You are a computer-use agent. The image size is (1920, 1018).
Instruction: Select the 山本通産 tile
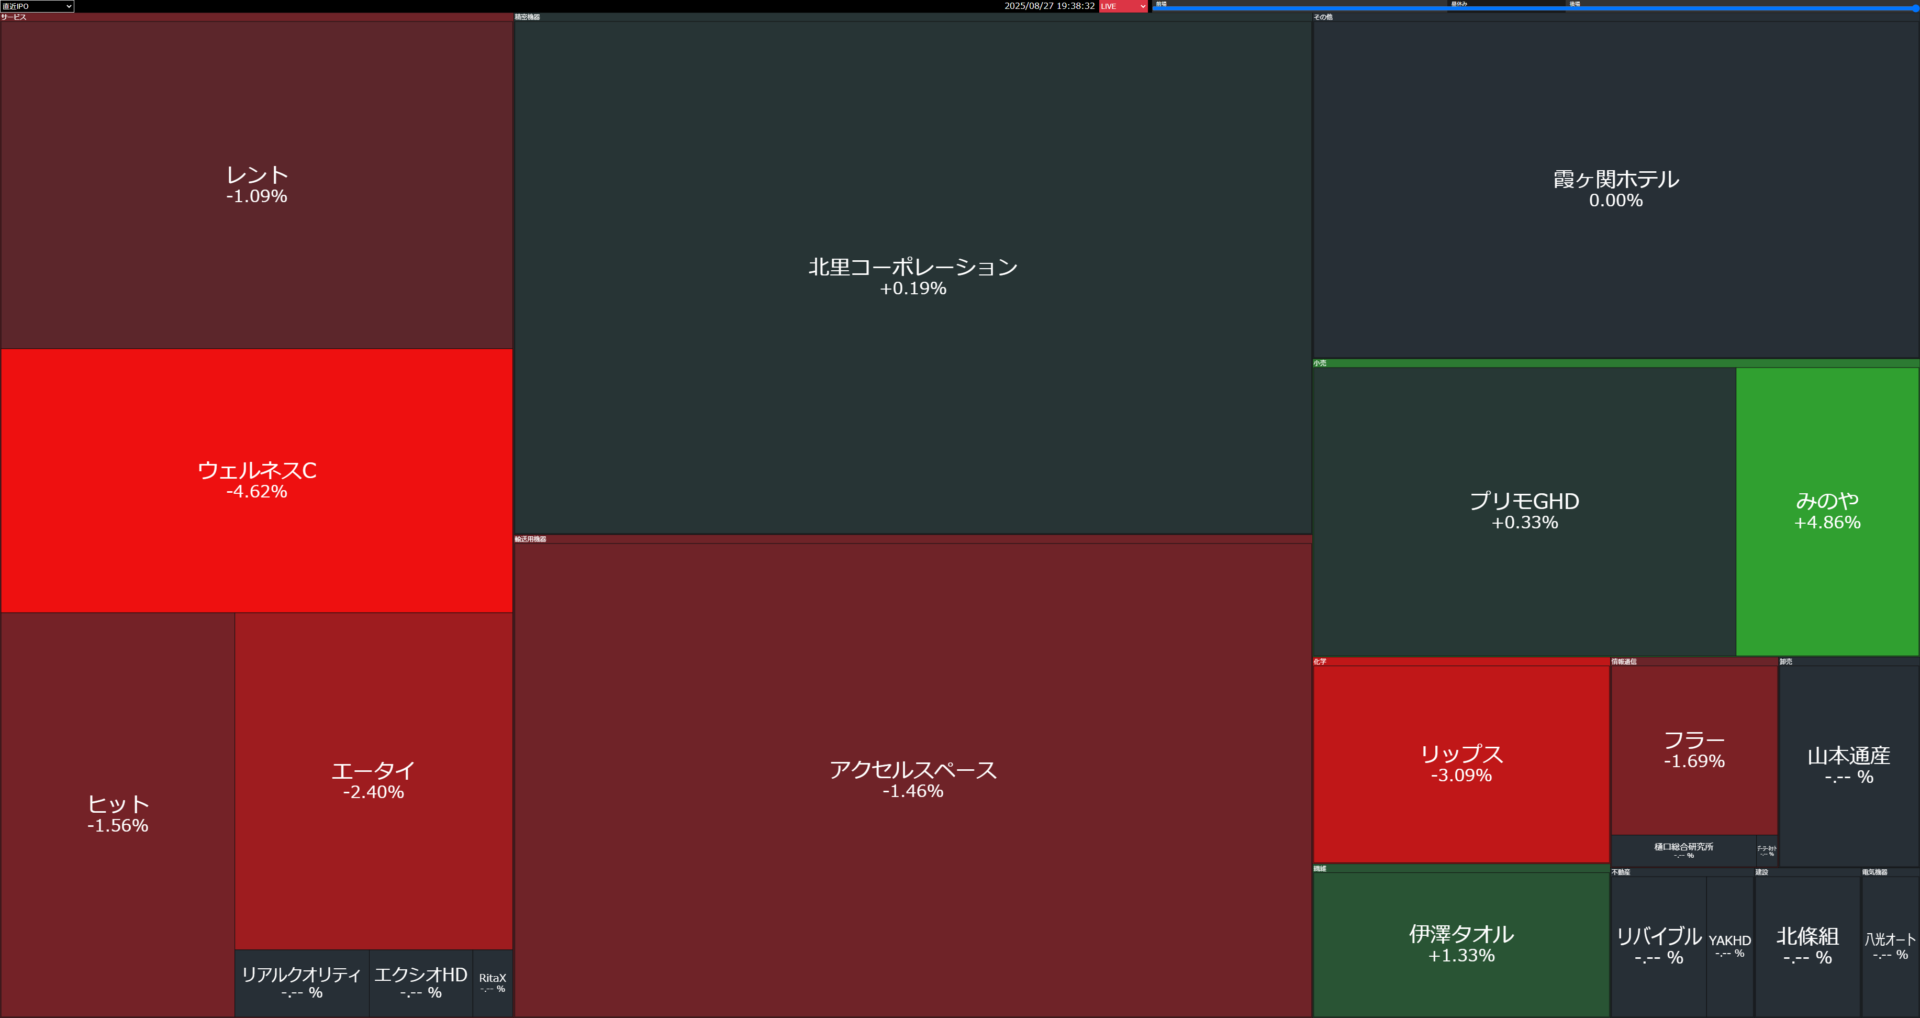pyautogui.click(x=1849, y=766)
